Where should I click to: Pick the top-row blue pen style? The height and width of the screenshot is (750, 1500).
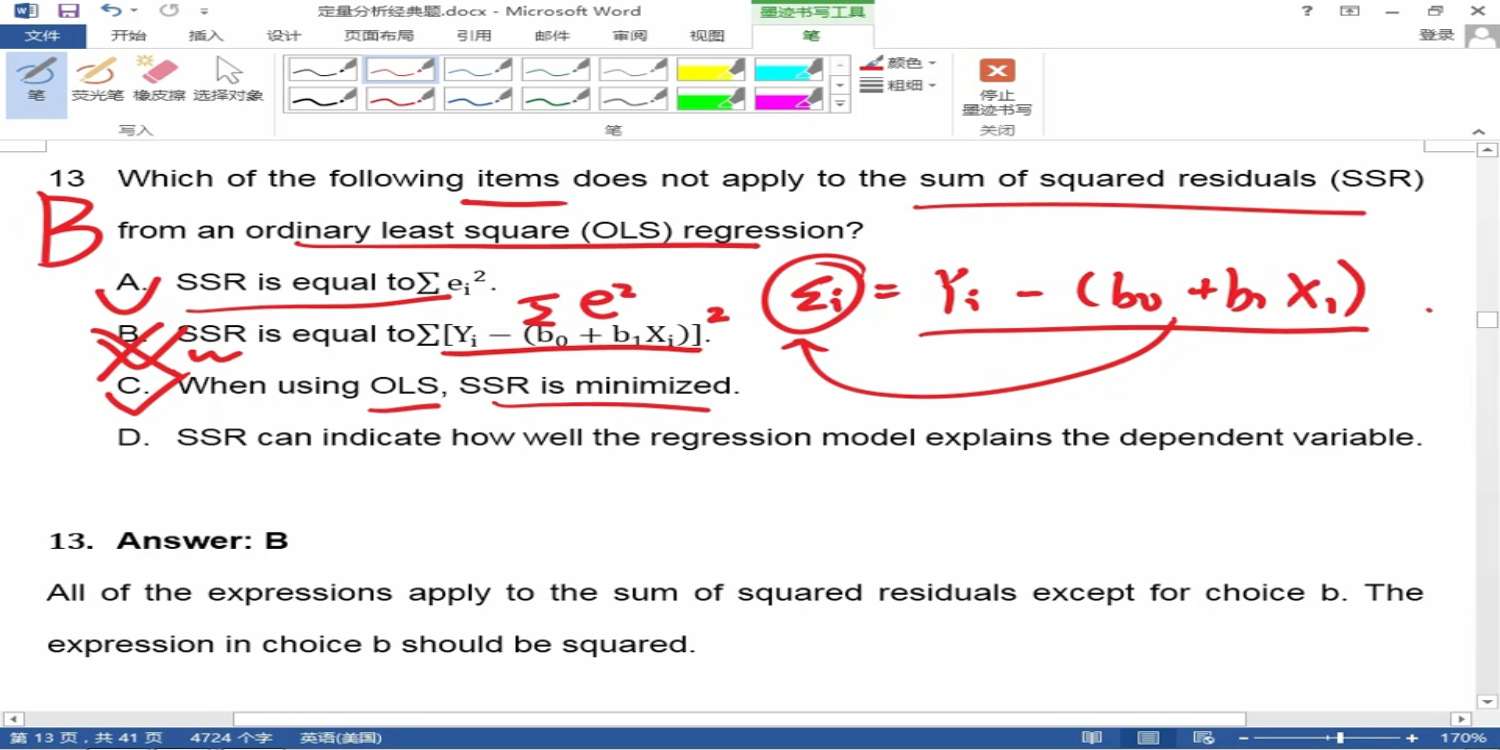[478, 70]
